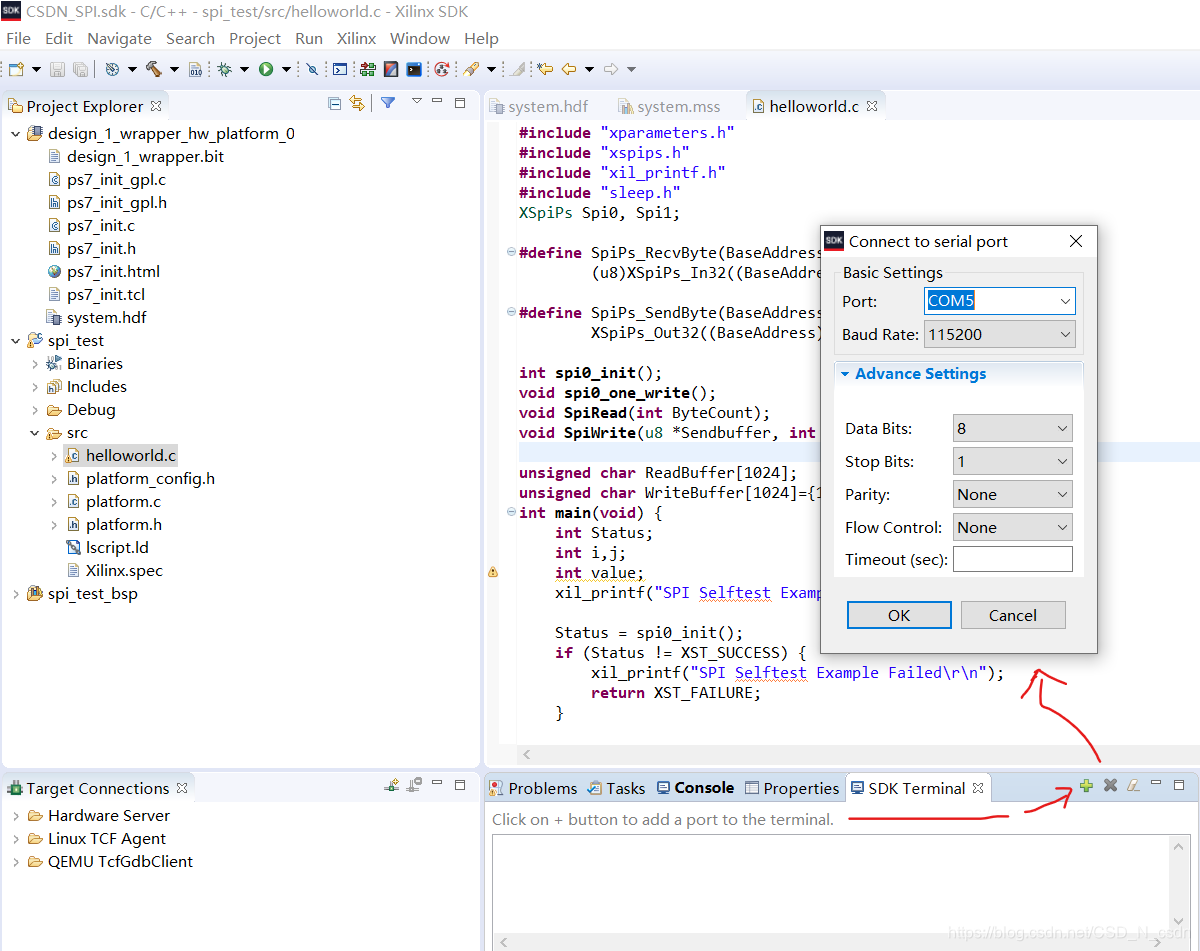1200x951 pixels.
Task: Click the gray X disconnect icon in SDK Terminal
Action: coord(1110,786)
